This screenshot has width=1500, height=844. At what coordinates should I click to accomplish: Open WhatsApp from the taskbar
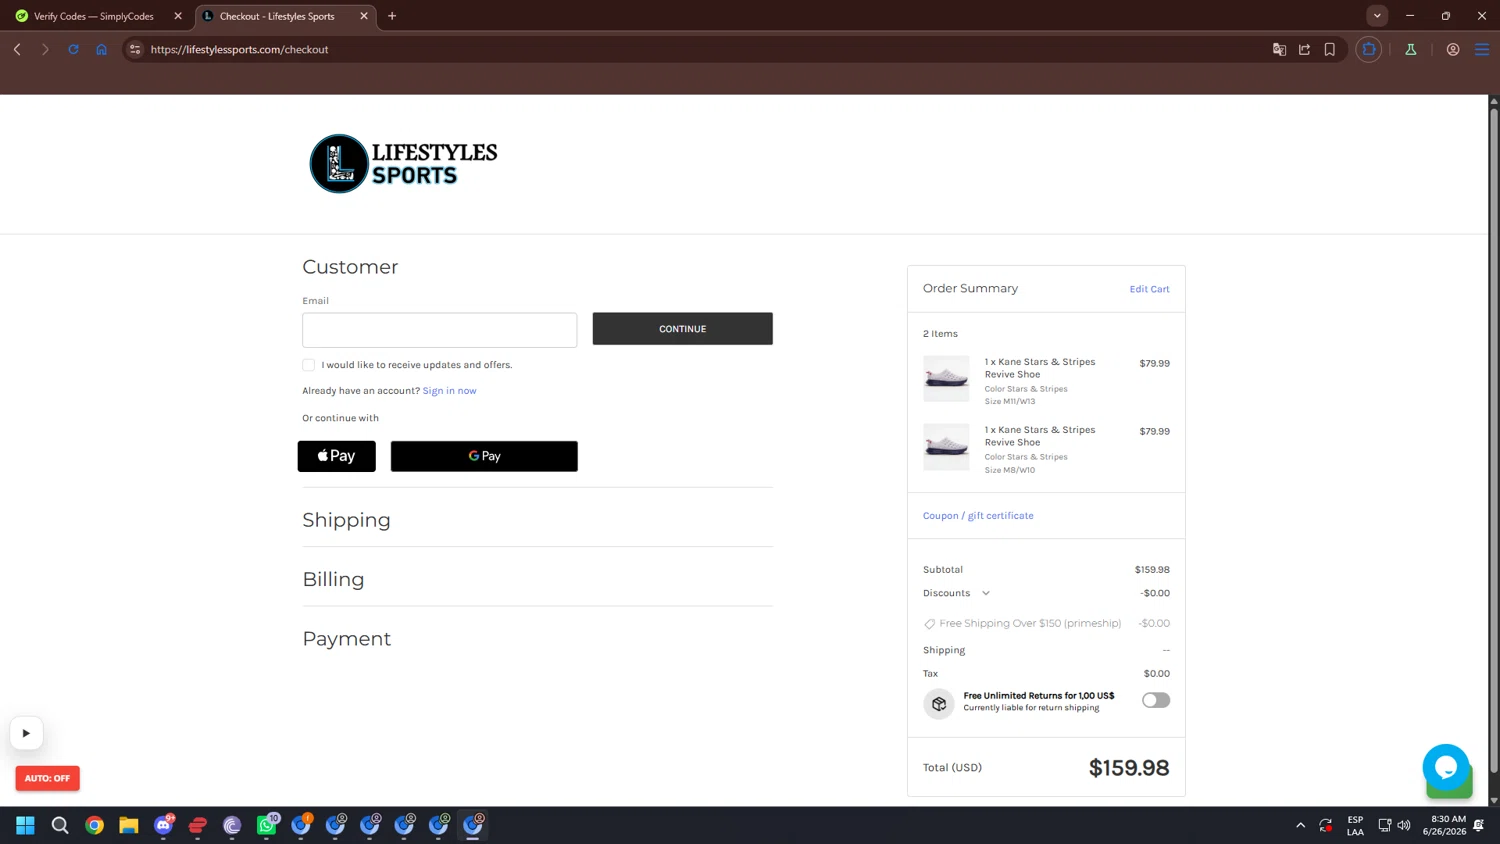click(267, 825)
